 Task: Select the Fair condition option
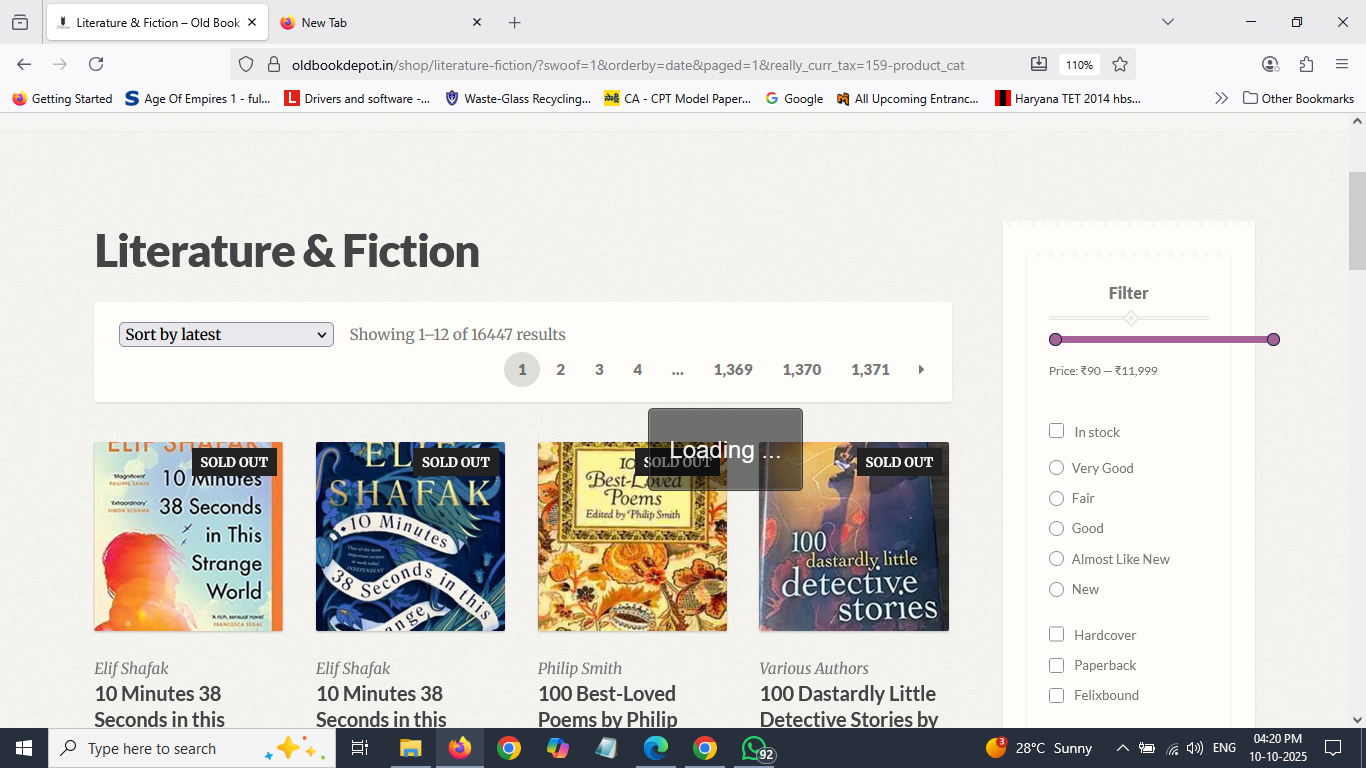[x=1056, y=498]
